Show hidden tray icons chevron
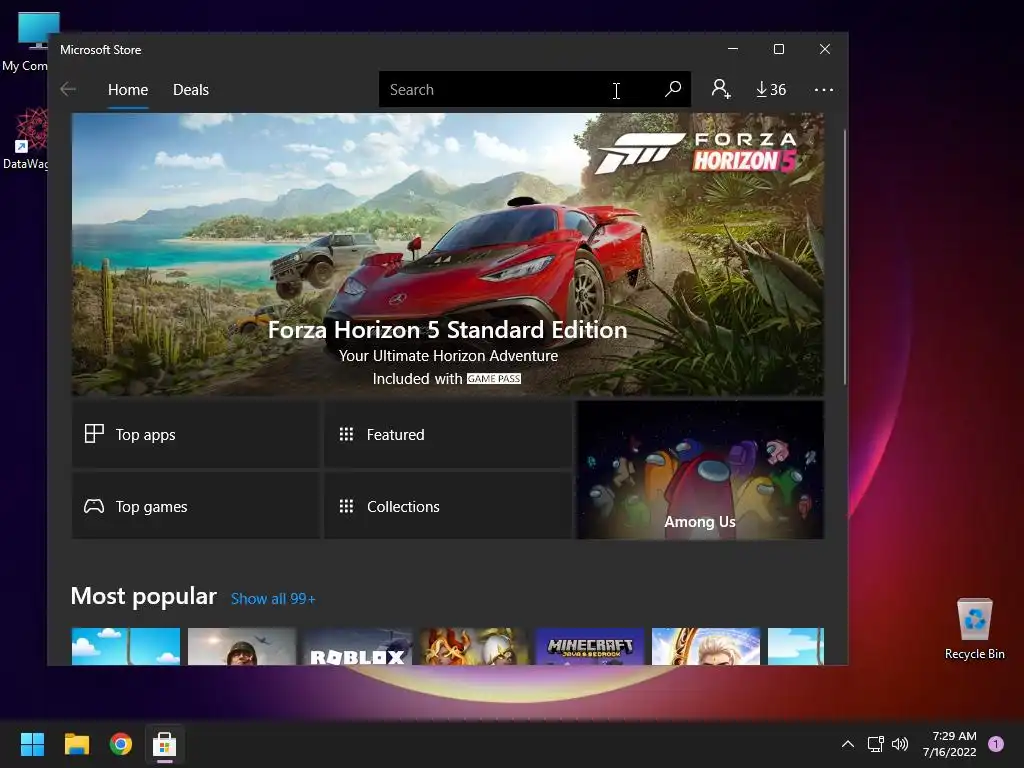The image size is (1024, 768). tap(848, 744)
